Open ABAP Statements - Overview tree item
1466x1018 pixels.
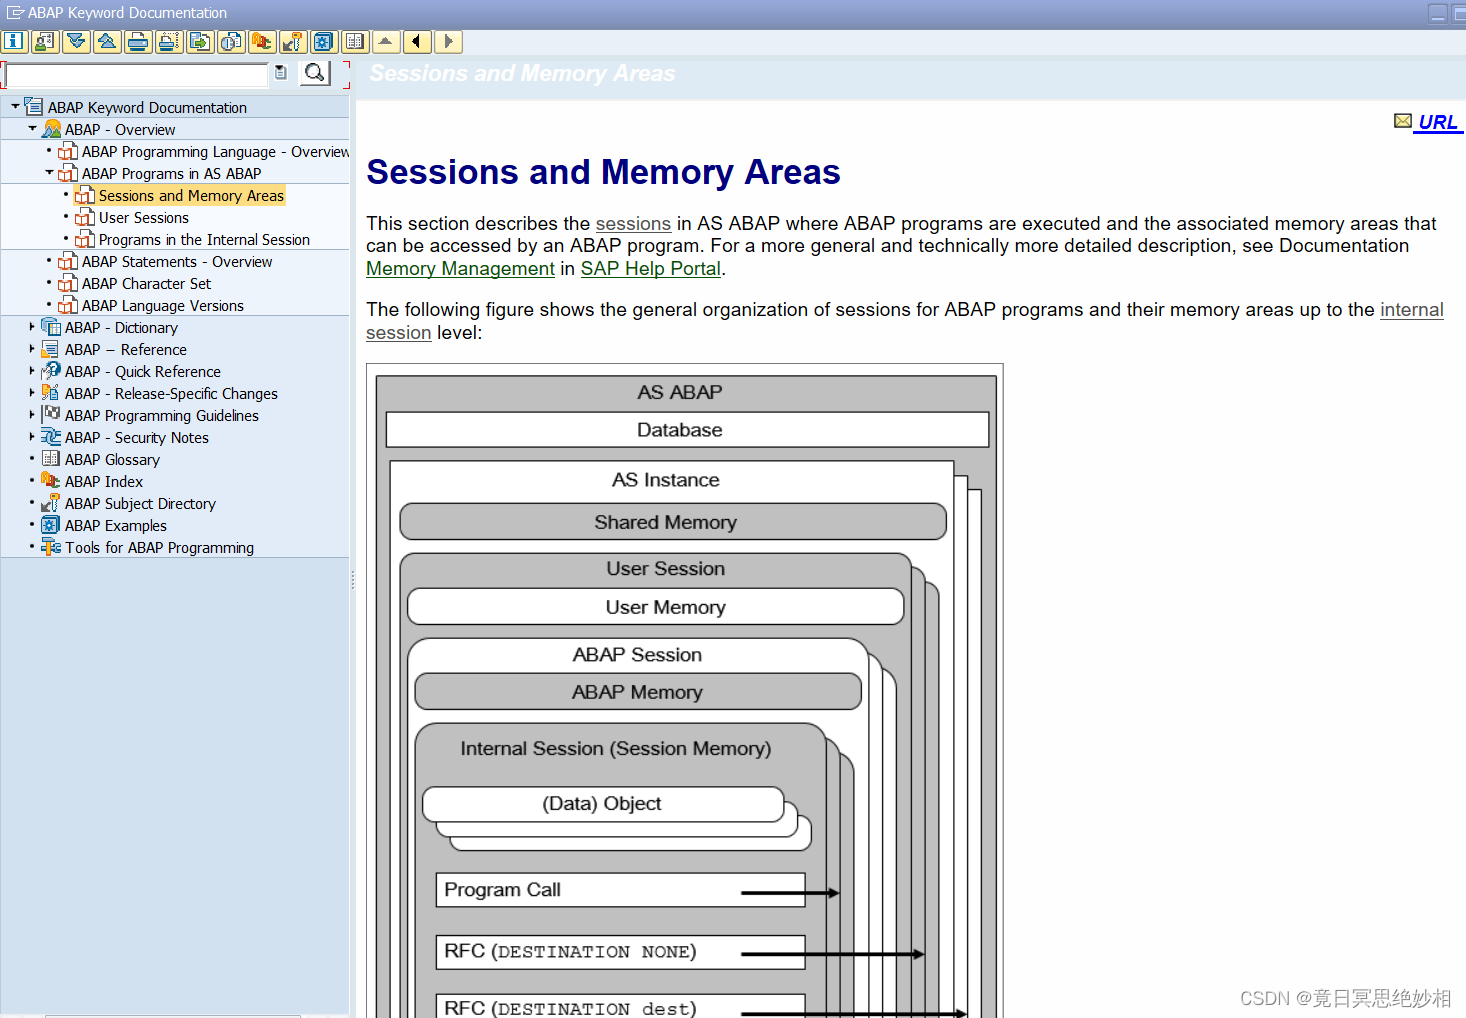tap(177, 262)
